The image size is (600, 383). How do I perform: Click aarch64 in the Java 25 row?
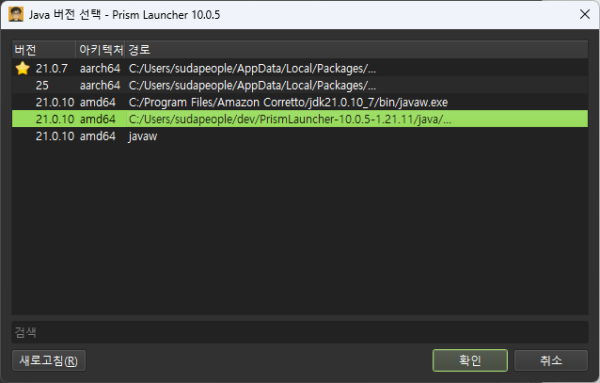100,85
